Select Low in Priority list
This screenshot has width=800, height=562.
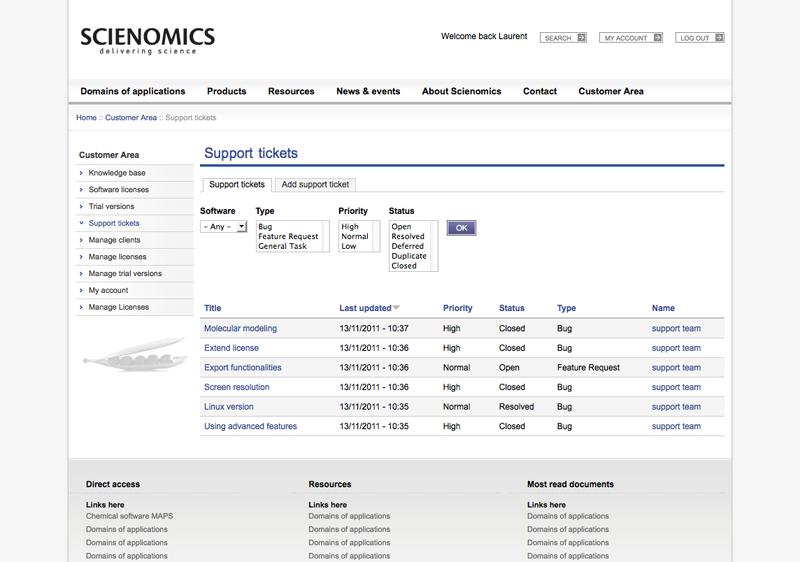(x=348, y=246)
